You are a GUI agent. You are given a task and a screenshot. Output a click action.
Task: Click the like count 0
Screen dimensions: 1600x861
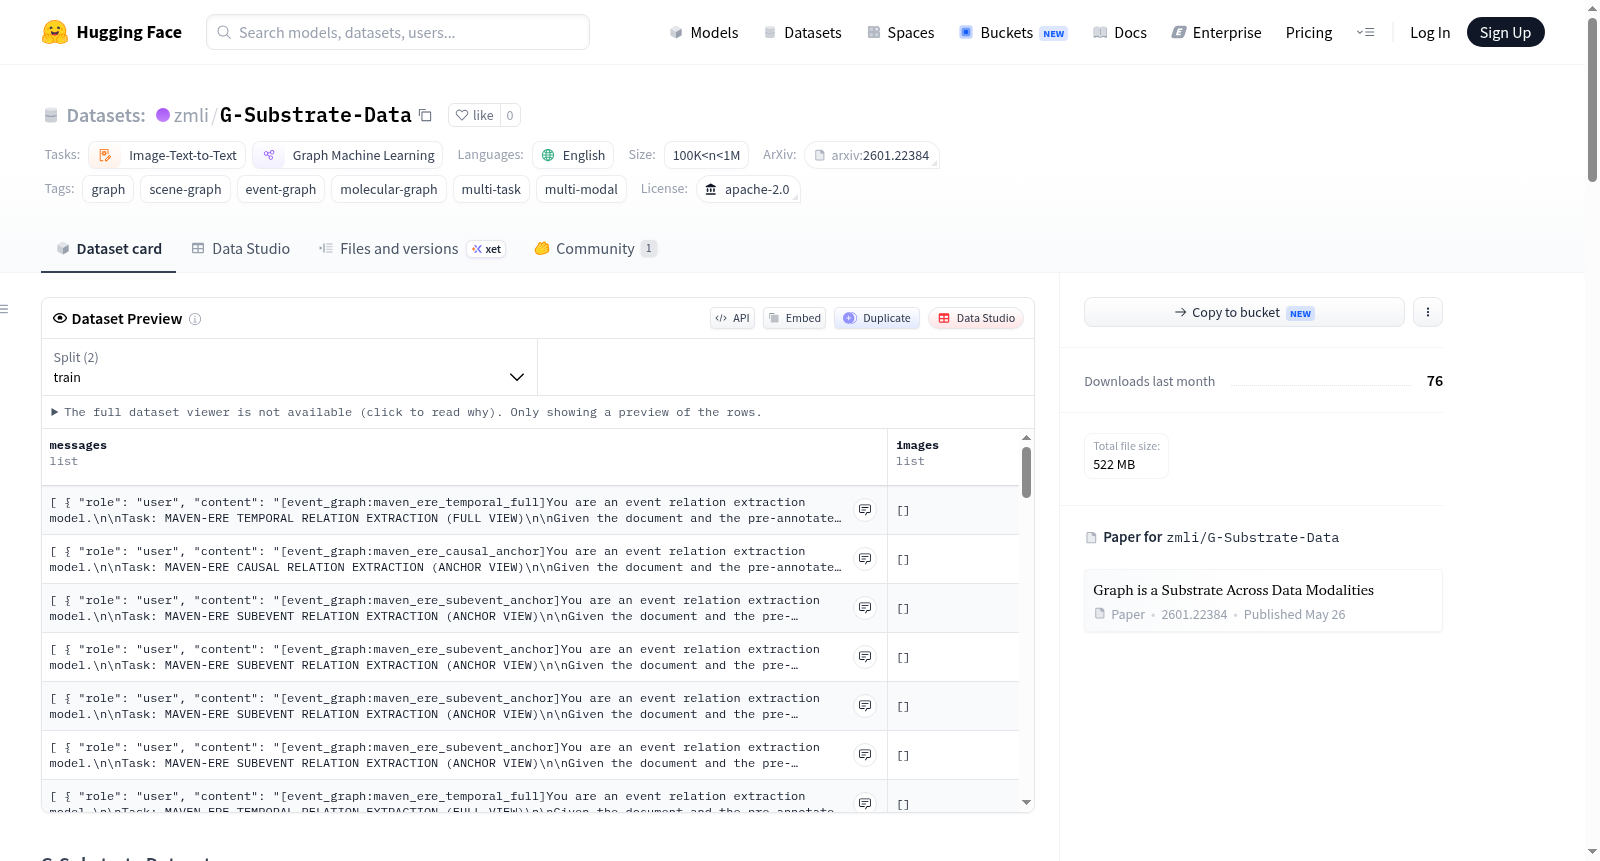pyautogui.click(x=510, y=115)
